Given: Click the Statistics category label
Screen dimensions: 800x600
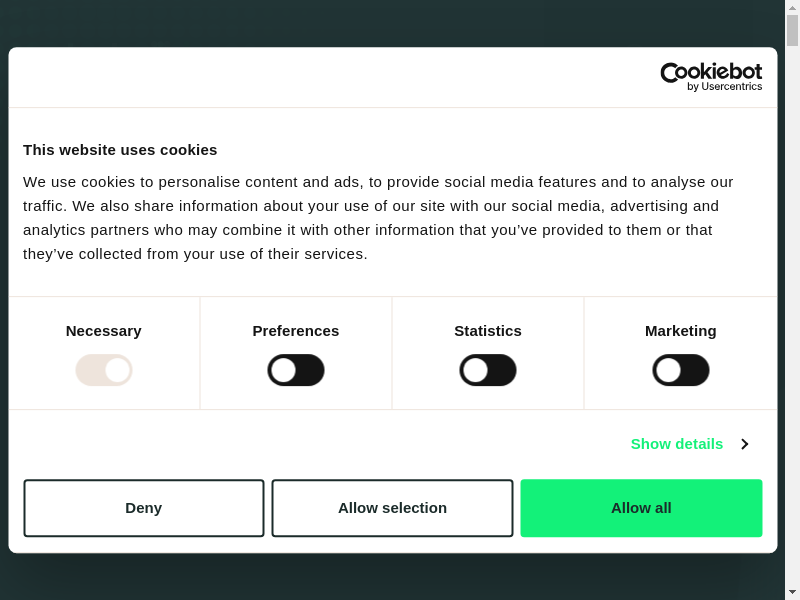Looking at the screenshot, I should (488, 331).
